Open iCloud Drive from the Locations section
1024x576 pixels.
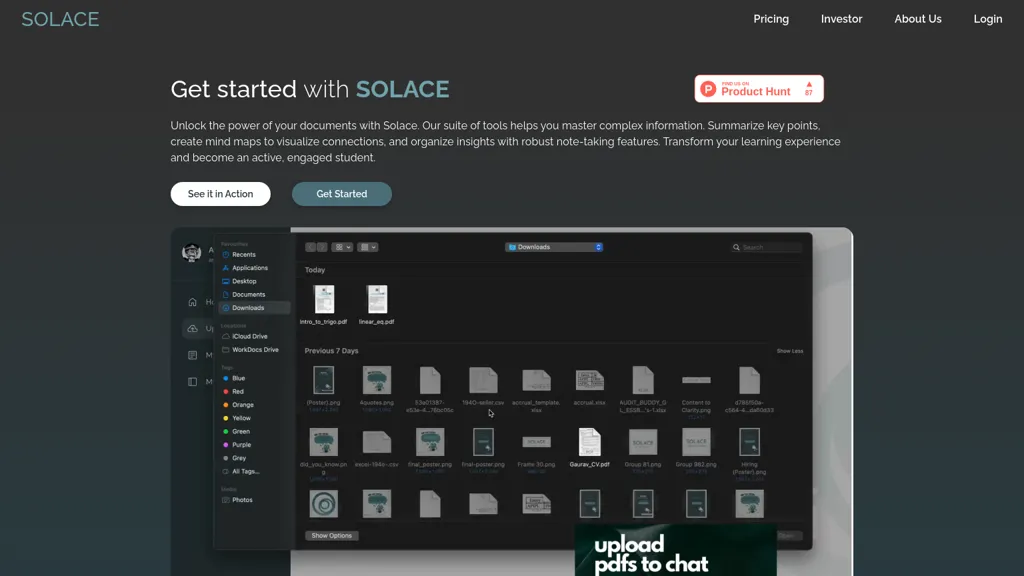pos(247,336)
